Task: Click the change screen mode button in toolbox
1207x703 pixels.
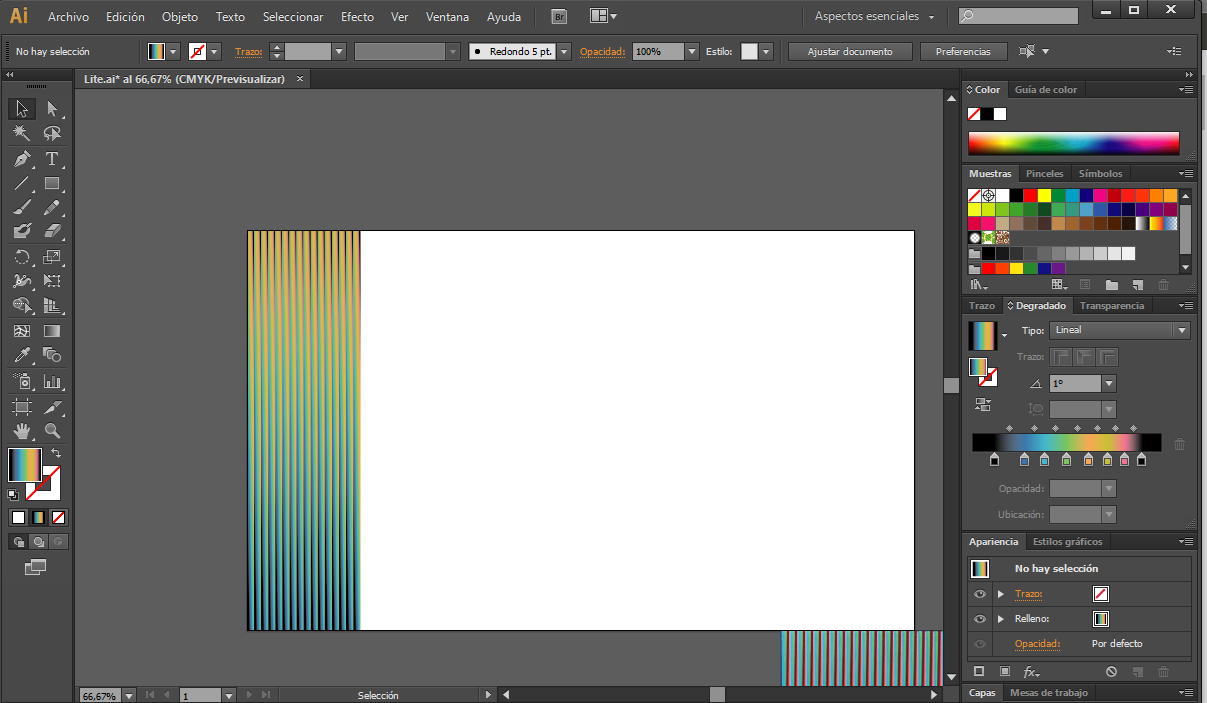Action: pyautogui.click(x=36, y=567)
